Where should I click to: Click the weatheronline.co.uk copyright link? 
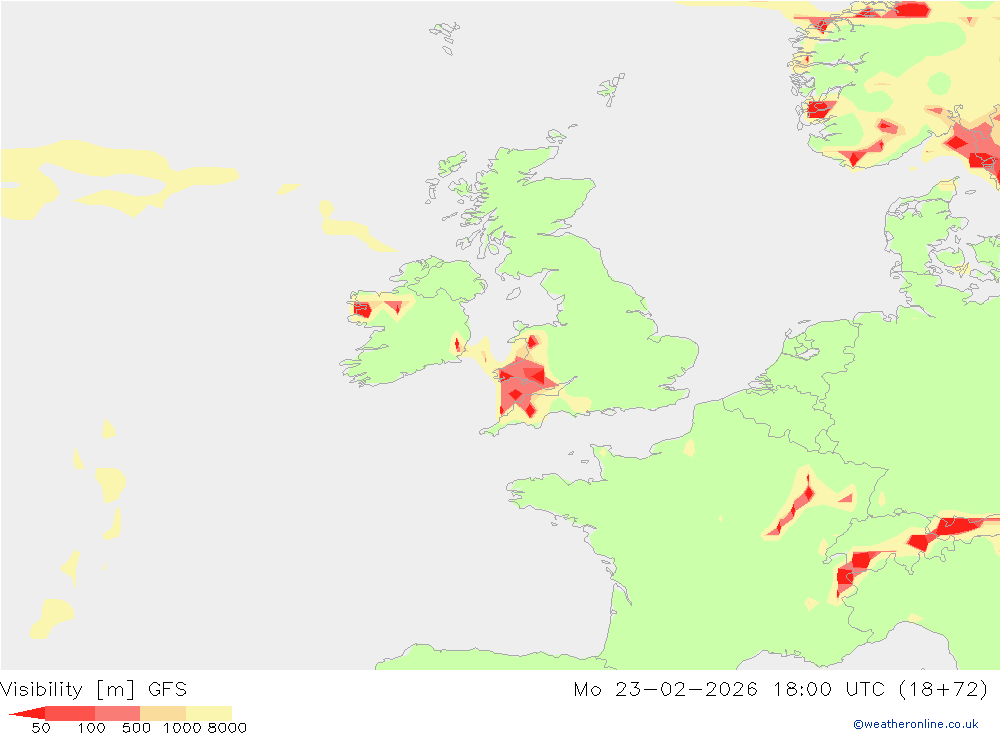[x=916, y=724]
